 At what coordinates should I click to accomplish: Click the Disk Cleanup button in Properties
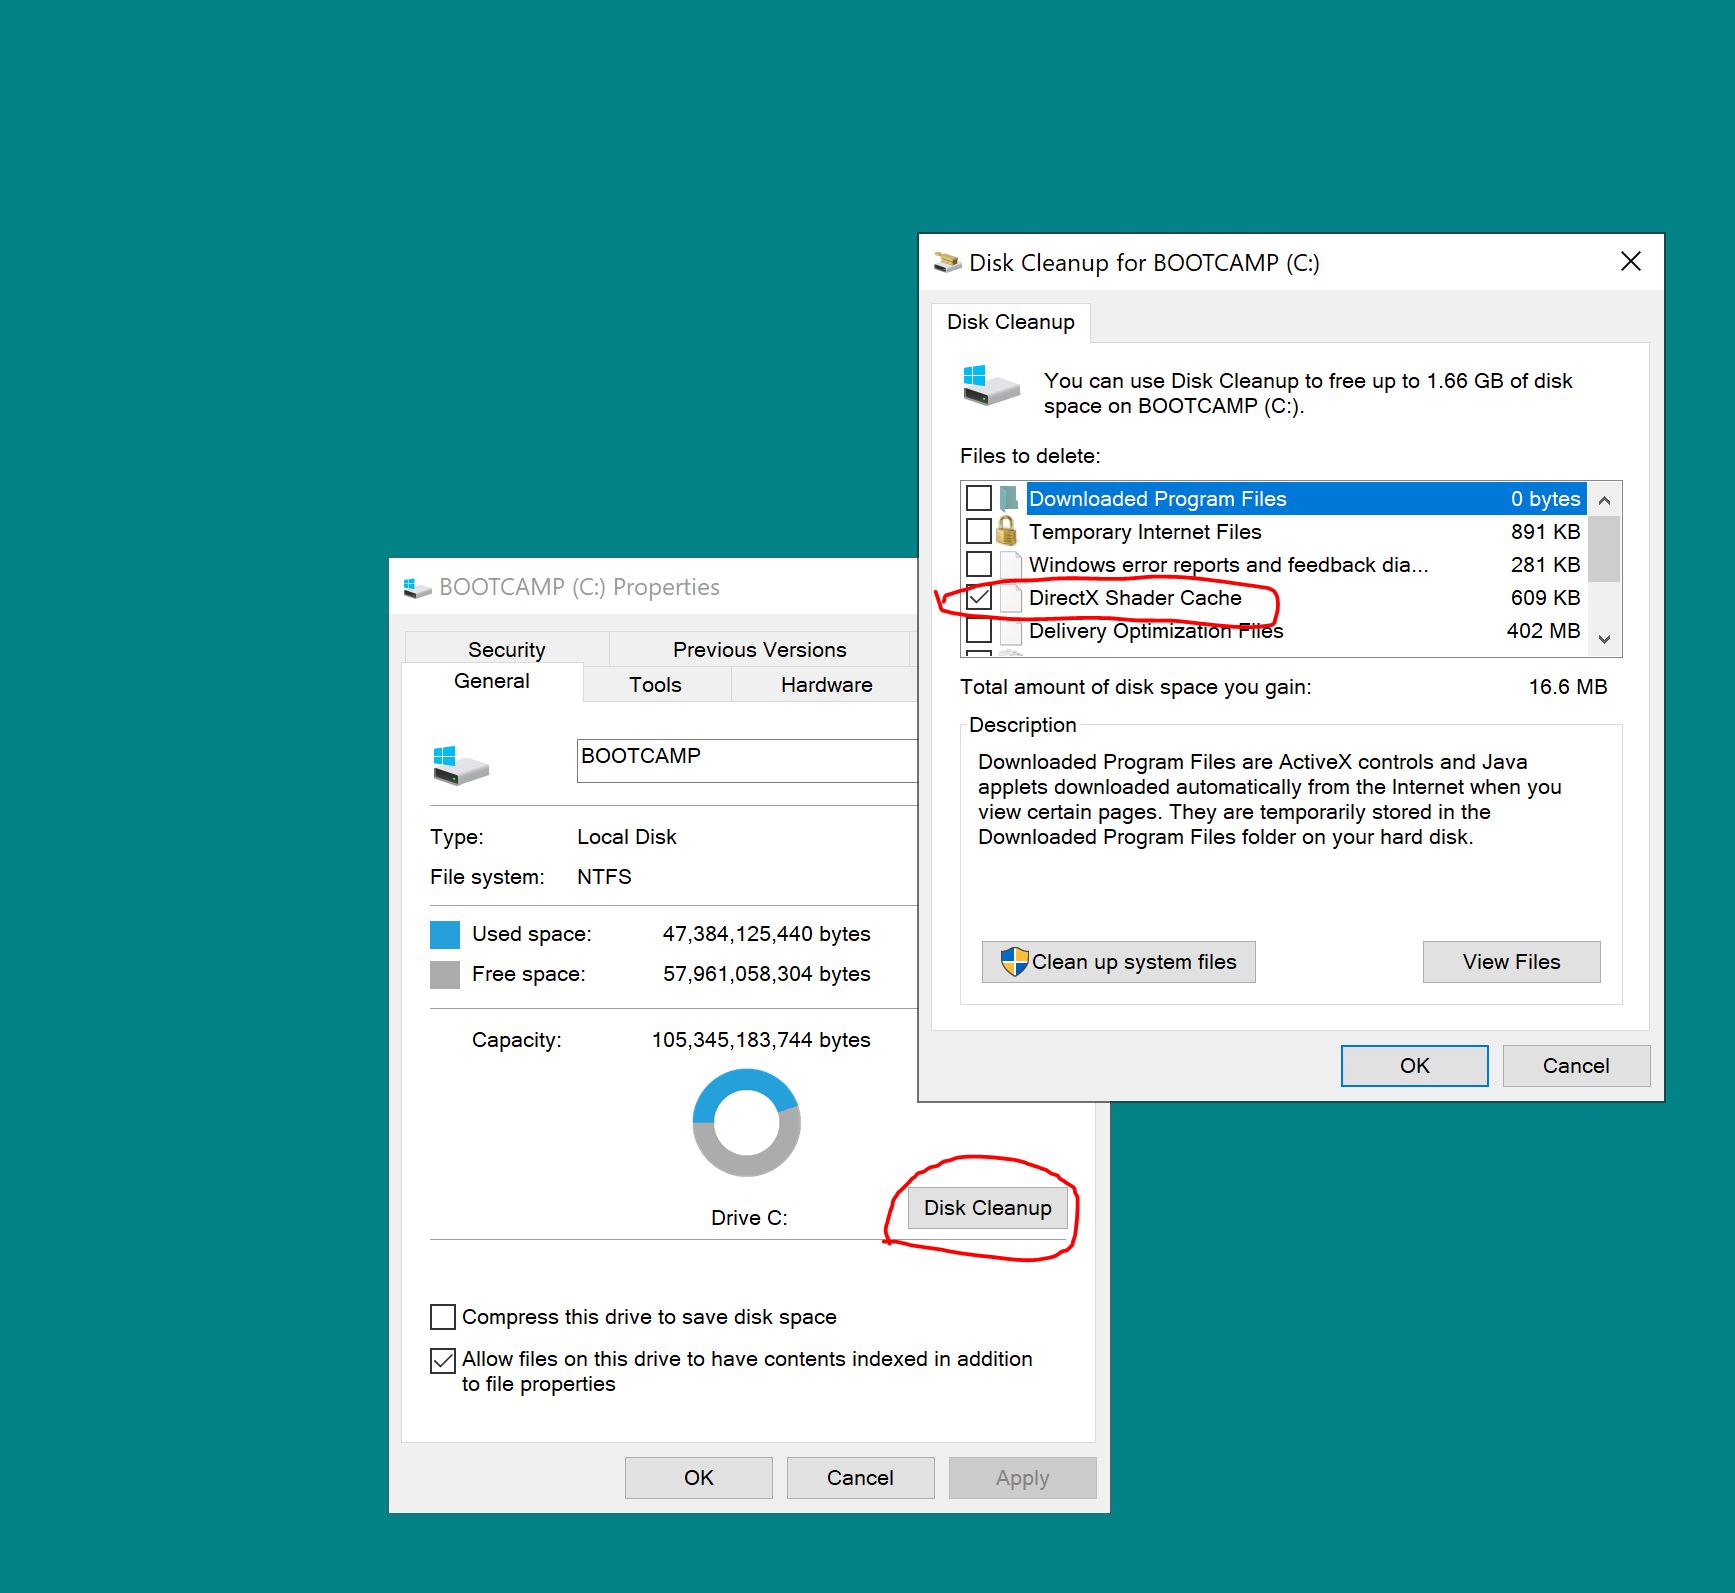pos(987,1208)
